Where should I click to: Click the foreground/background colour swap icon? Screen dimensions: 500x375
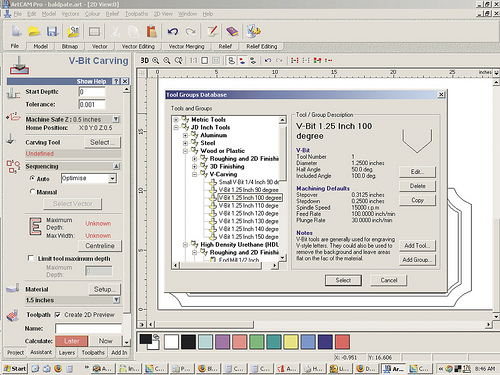click(x=156, y=337)
